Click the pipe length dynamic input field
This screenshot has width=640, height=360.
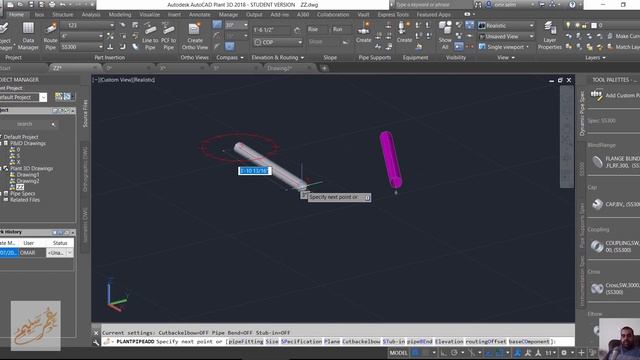pos(255,171)
